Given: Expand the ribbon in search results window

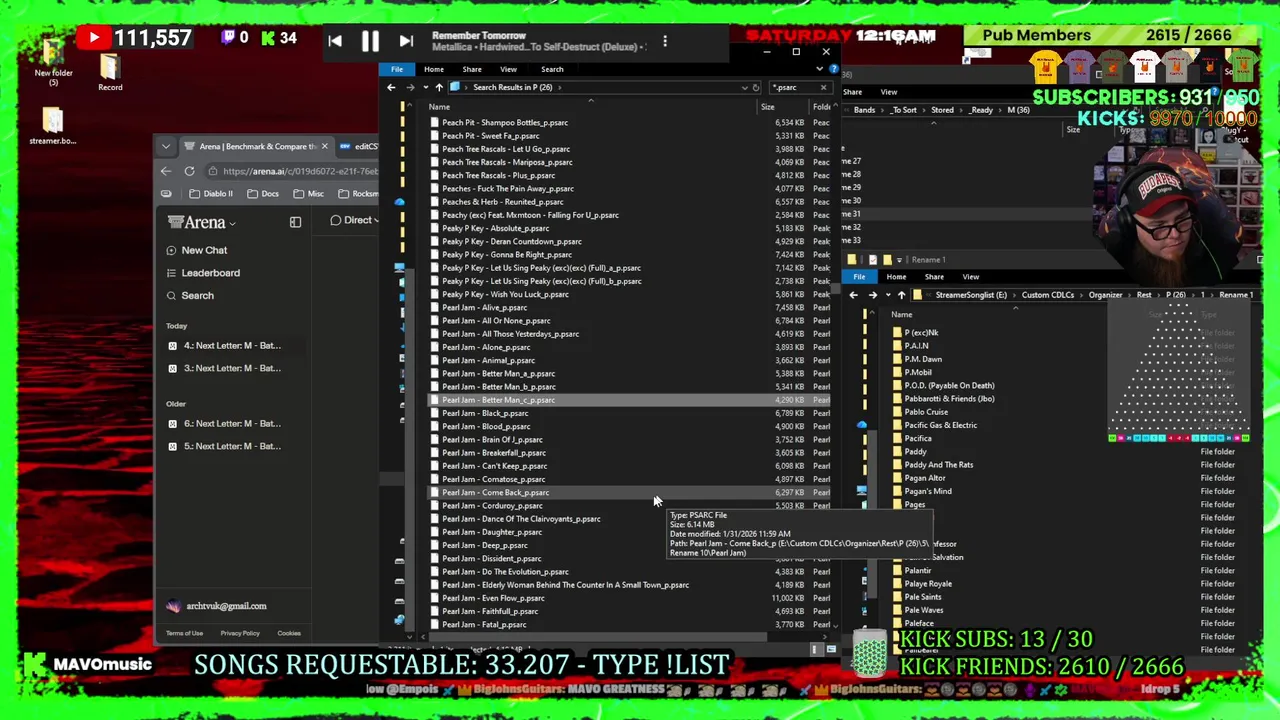Looking at the screenshot, I should (820, 69).
